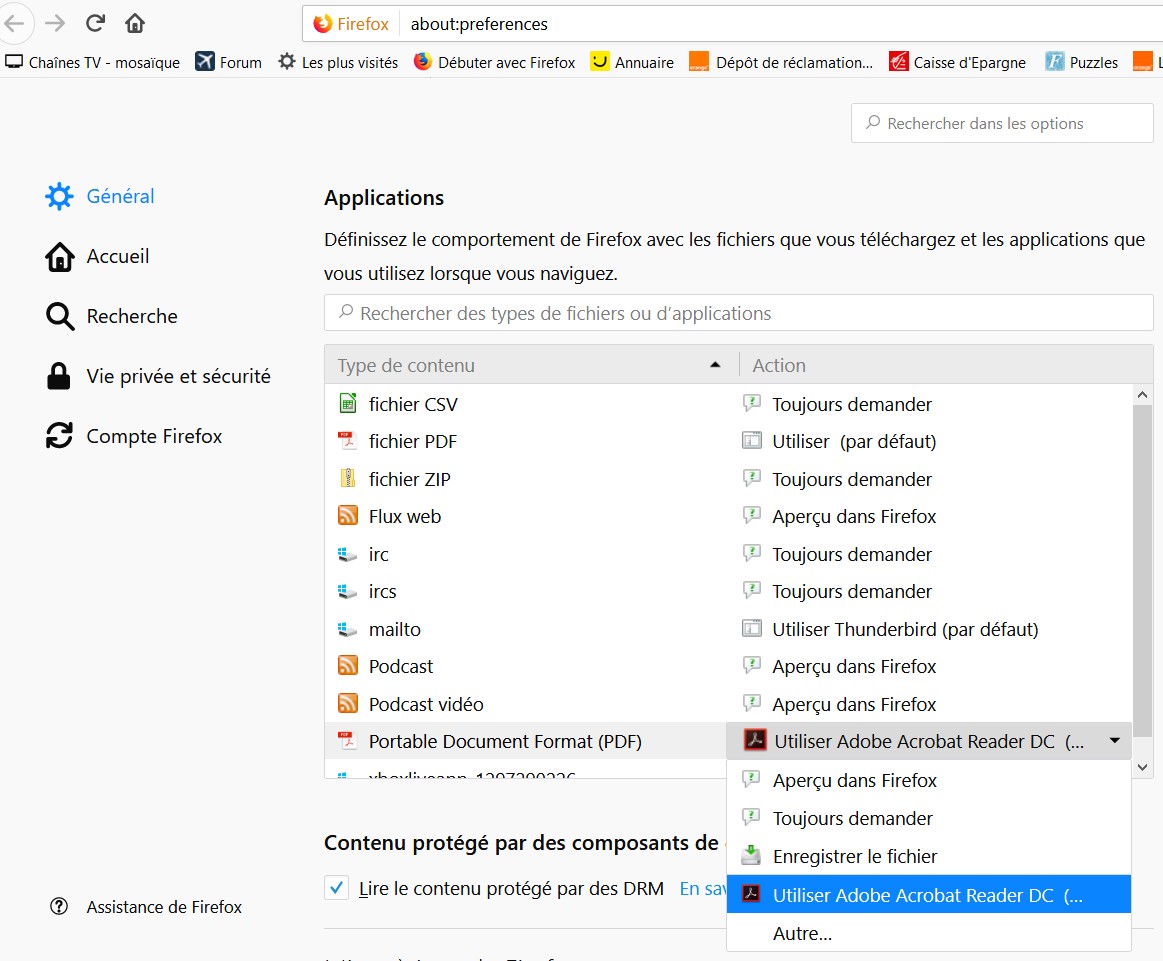
Task: Open the Général settings gear icon
Action: [x=60, y=197]
